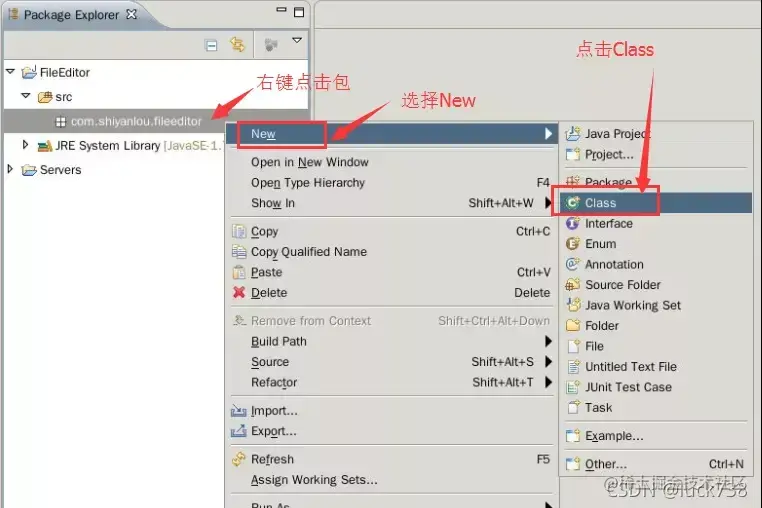Click the Shift+Alt+T shortcut text
Screen dimensions: 762x508
[503, 382]
